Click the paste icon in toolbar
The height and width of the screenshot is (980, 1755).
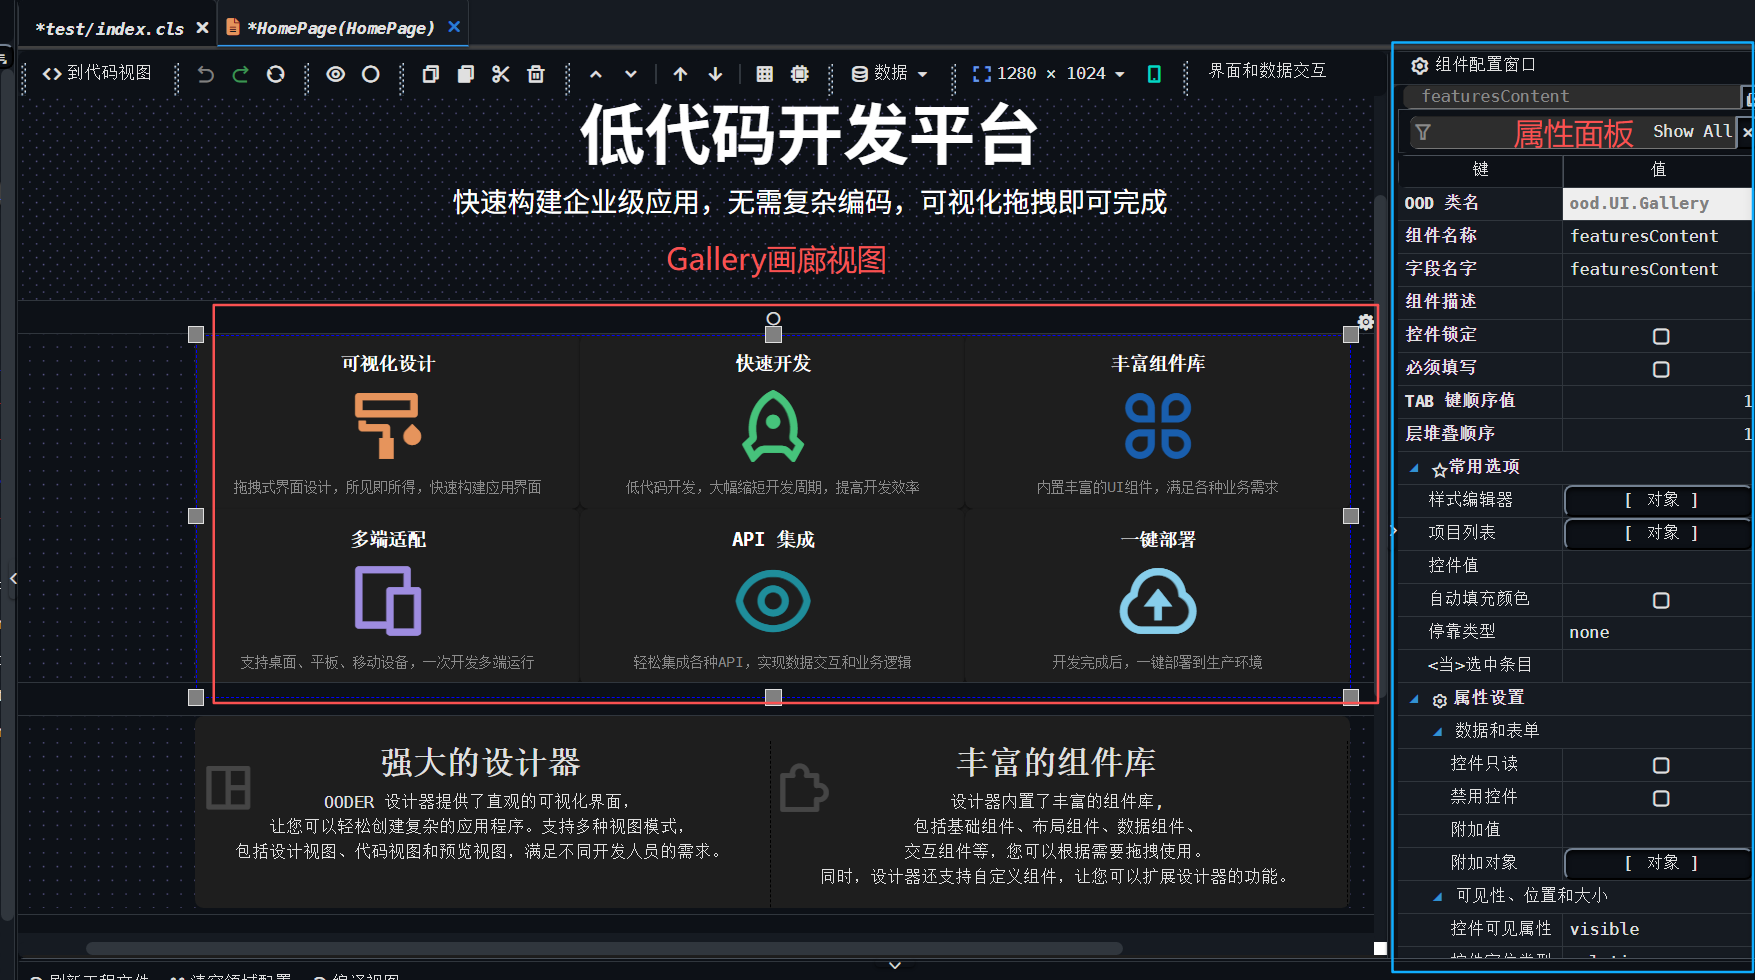[466, 74]
